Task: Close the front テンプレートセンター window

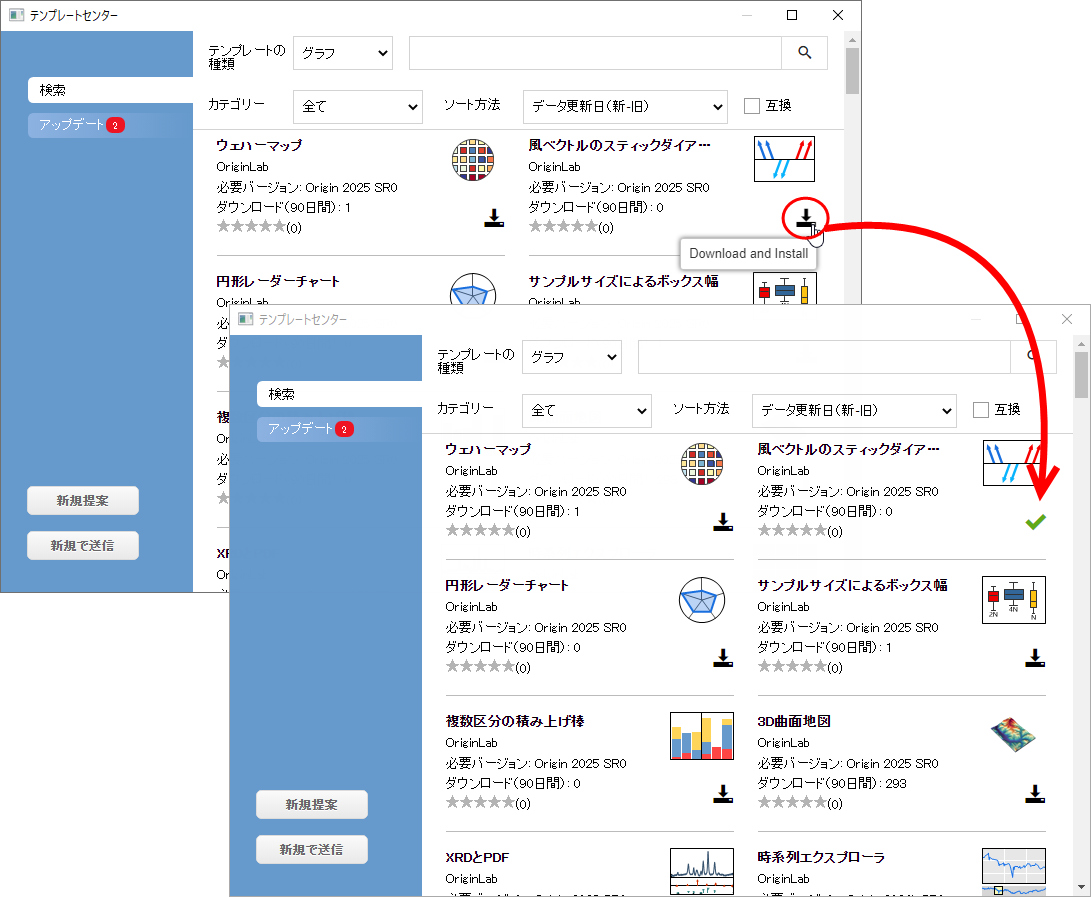Action: [1067, 319]
